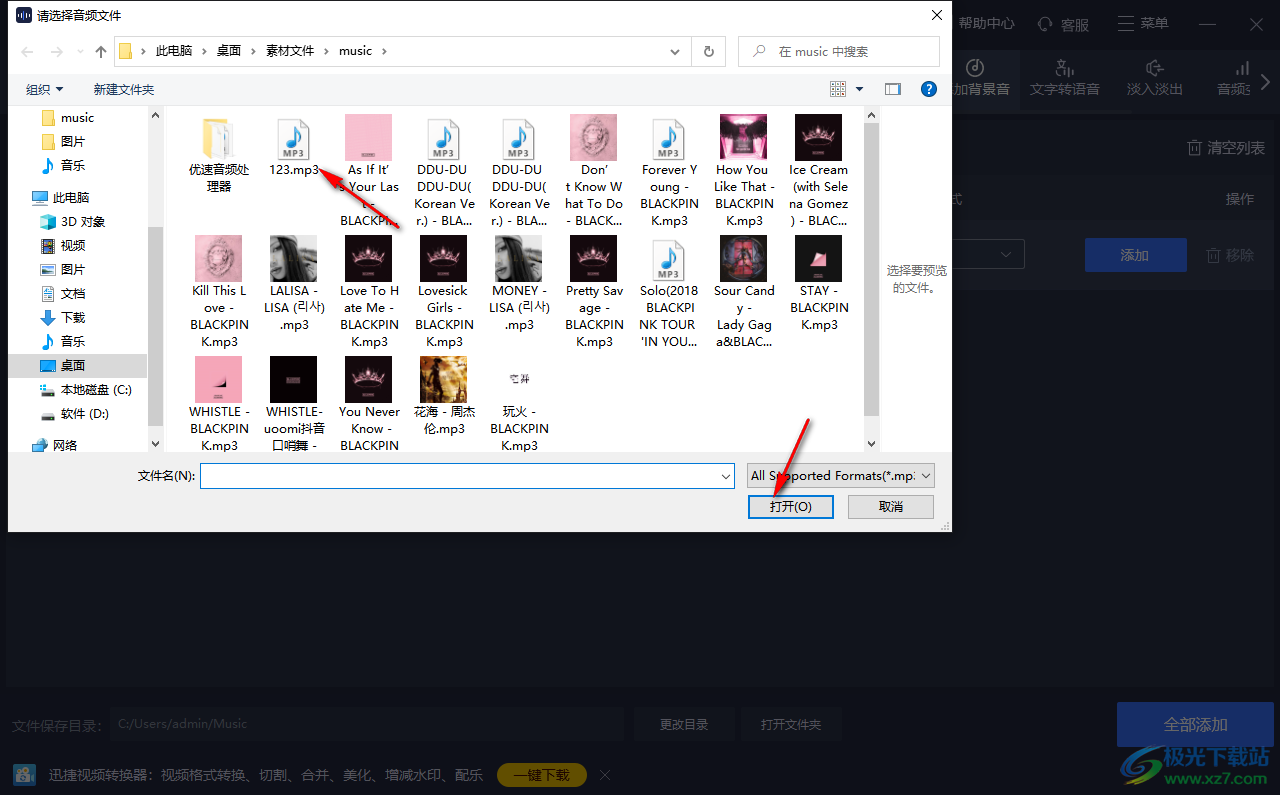
Task: Click the 素材文件 breadcrumb
Action: (x=290, y=51)
